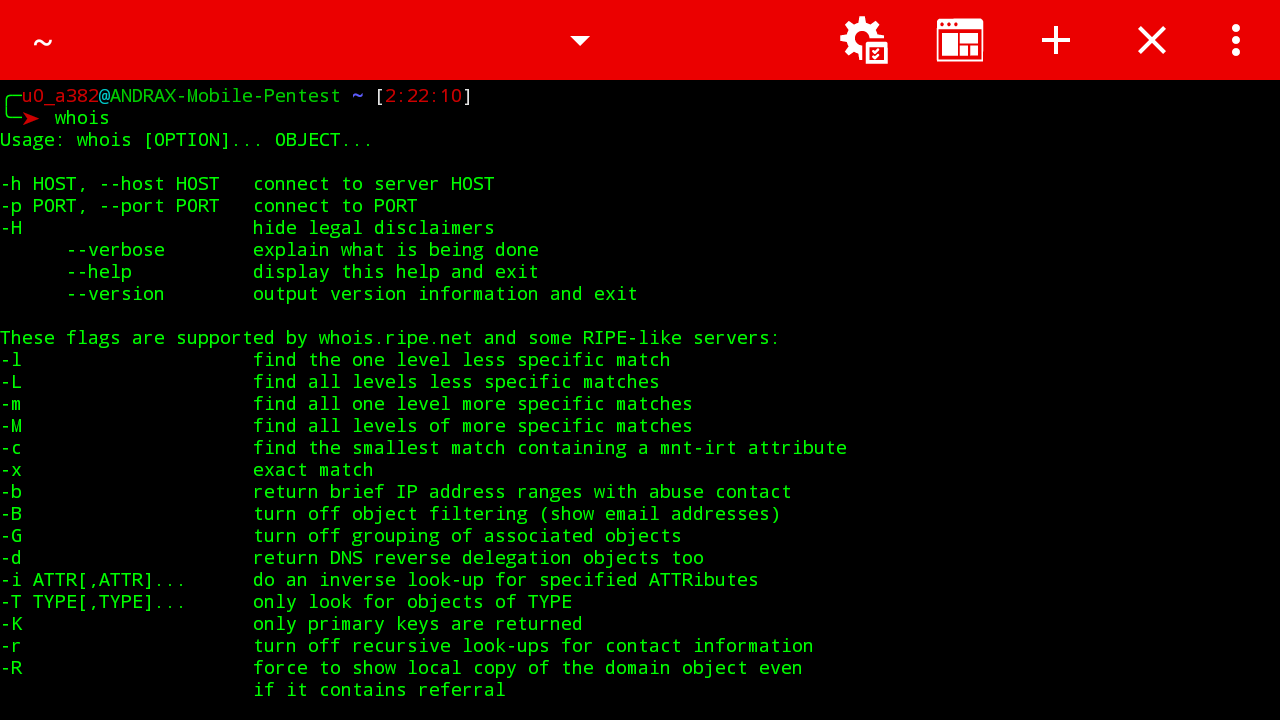Click the red prompt arrow before whois
Image resolution: width=1280 pixels, height=720 pixels.
[x=31, y=118]
